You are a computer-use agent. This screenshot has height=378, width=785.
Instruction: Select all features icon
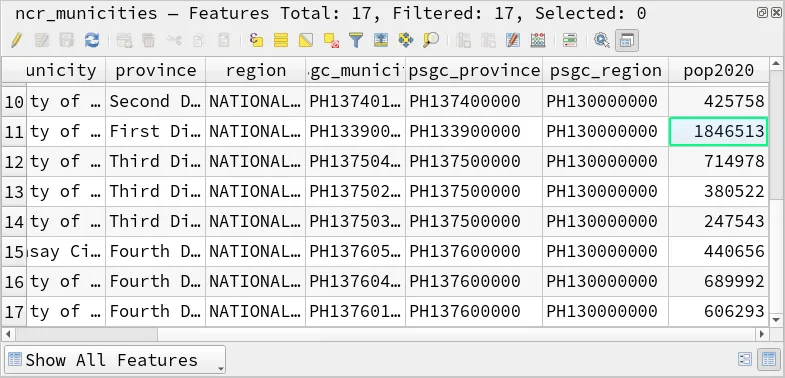point(281,41)
